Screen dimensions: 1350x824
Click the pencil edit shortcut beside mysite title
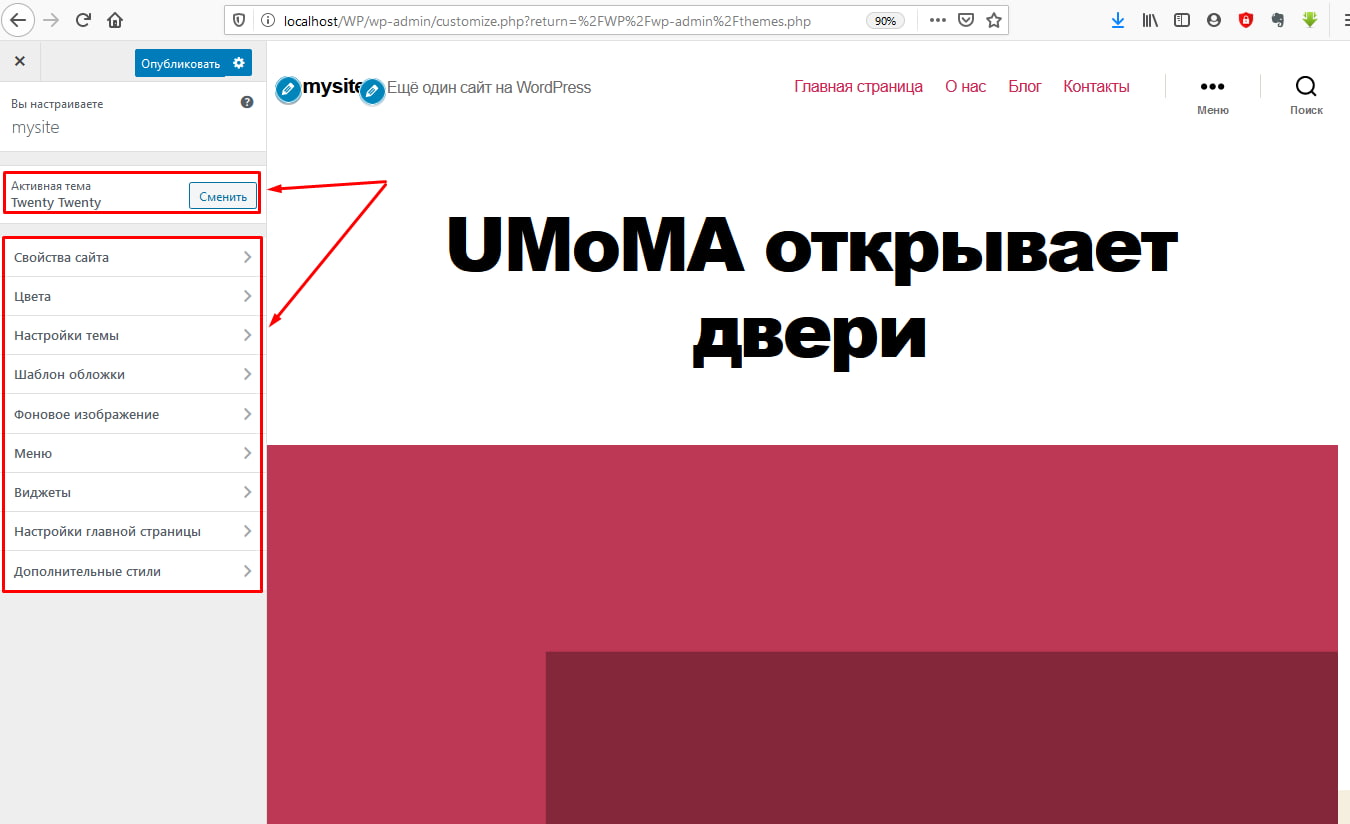tap(288, 90)
